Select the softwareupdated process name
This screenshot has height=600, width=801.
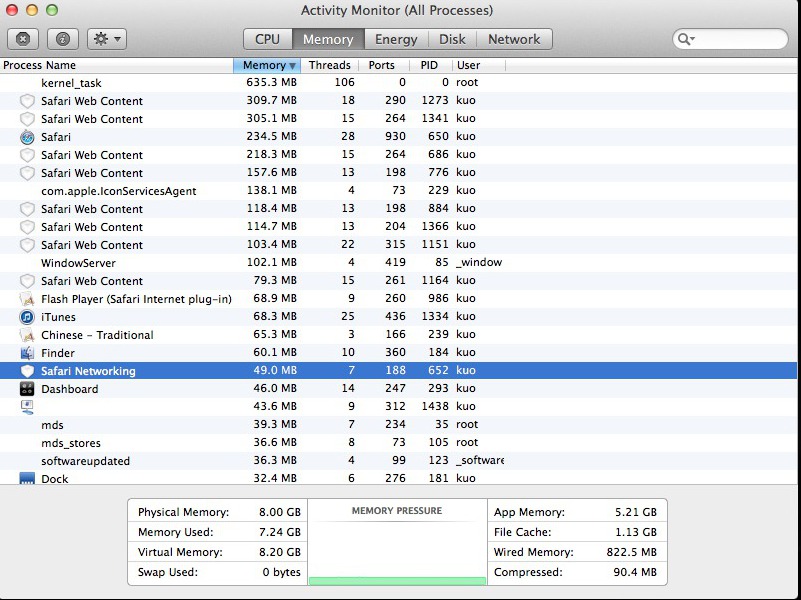pyautogui.click(x=85, y=461)
